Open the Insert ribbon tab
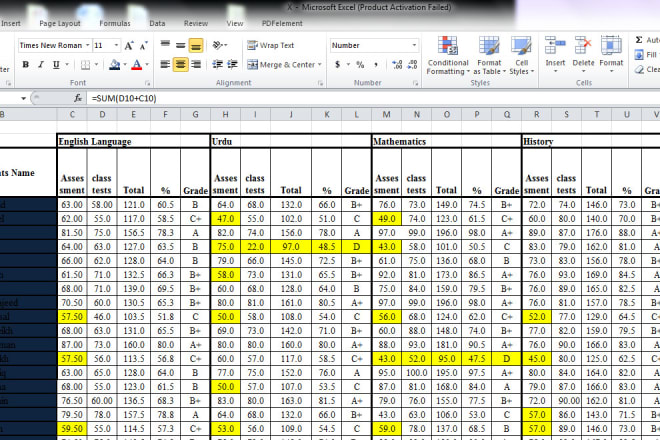The image size is (660, 440). [x=11, y=23]
